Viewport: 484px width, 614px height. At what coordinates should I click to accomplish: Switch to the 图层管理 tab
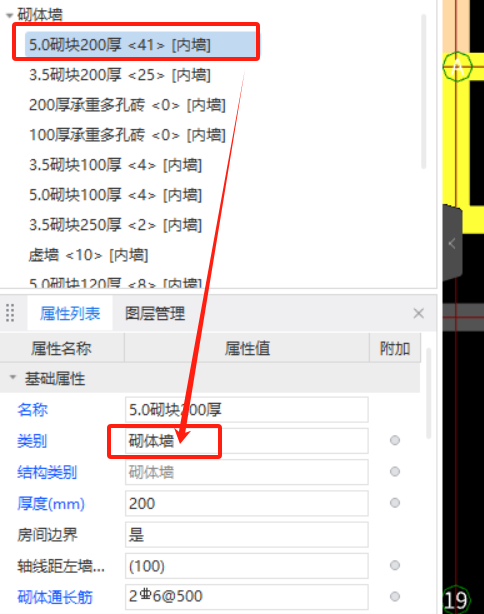click(155, 313)
